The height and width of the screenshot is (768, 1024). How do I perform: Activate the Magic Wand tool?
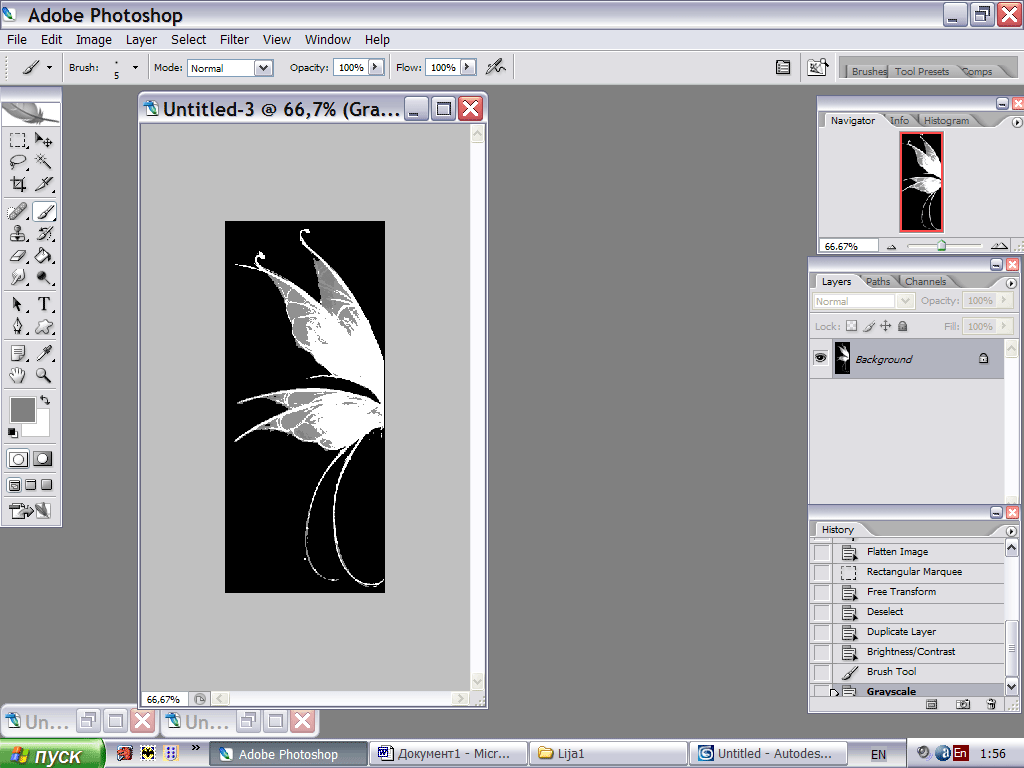click(44, 161)
